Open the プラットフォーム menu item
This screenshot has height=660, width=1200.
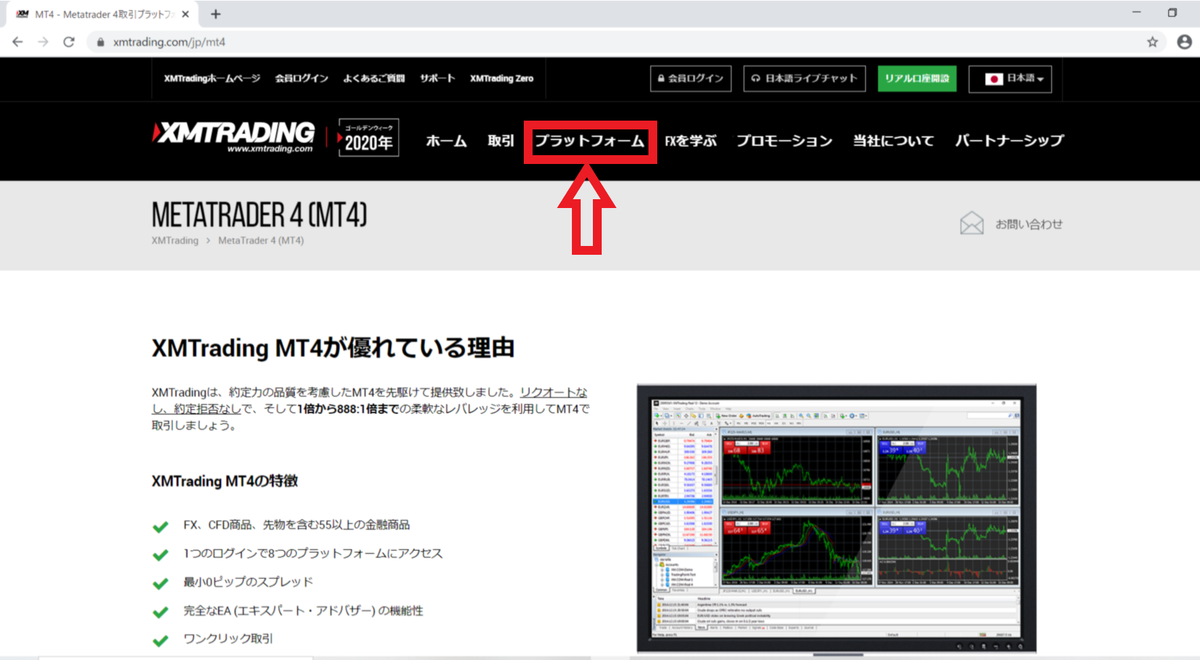point(590,141)
